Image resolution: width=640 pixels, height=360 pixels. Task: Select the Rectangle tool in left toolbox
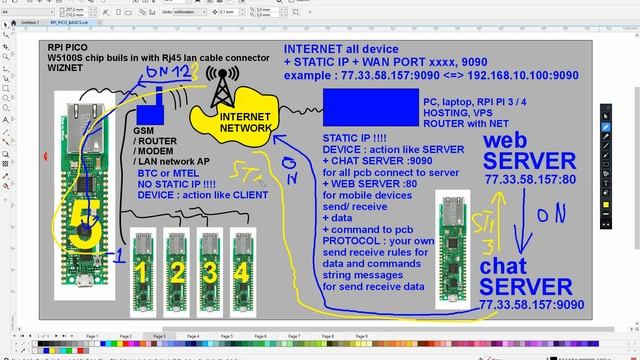pos(6,88)
